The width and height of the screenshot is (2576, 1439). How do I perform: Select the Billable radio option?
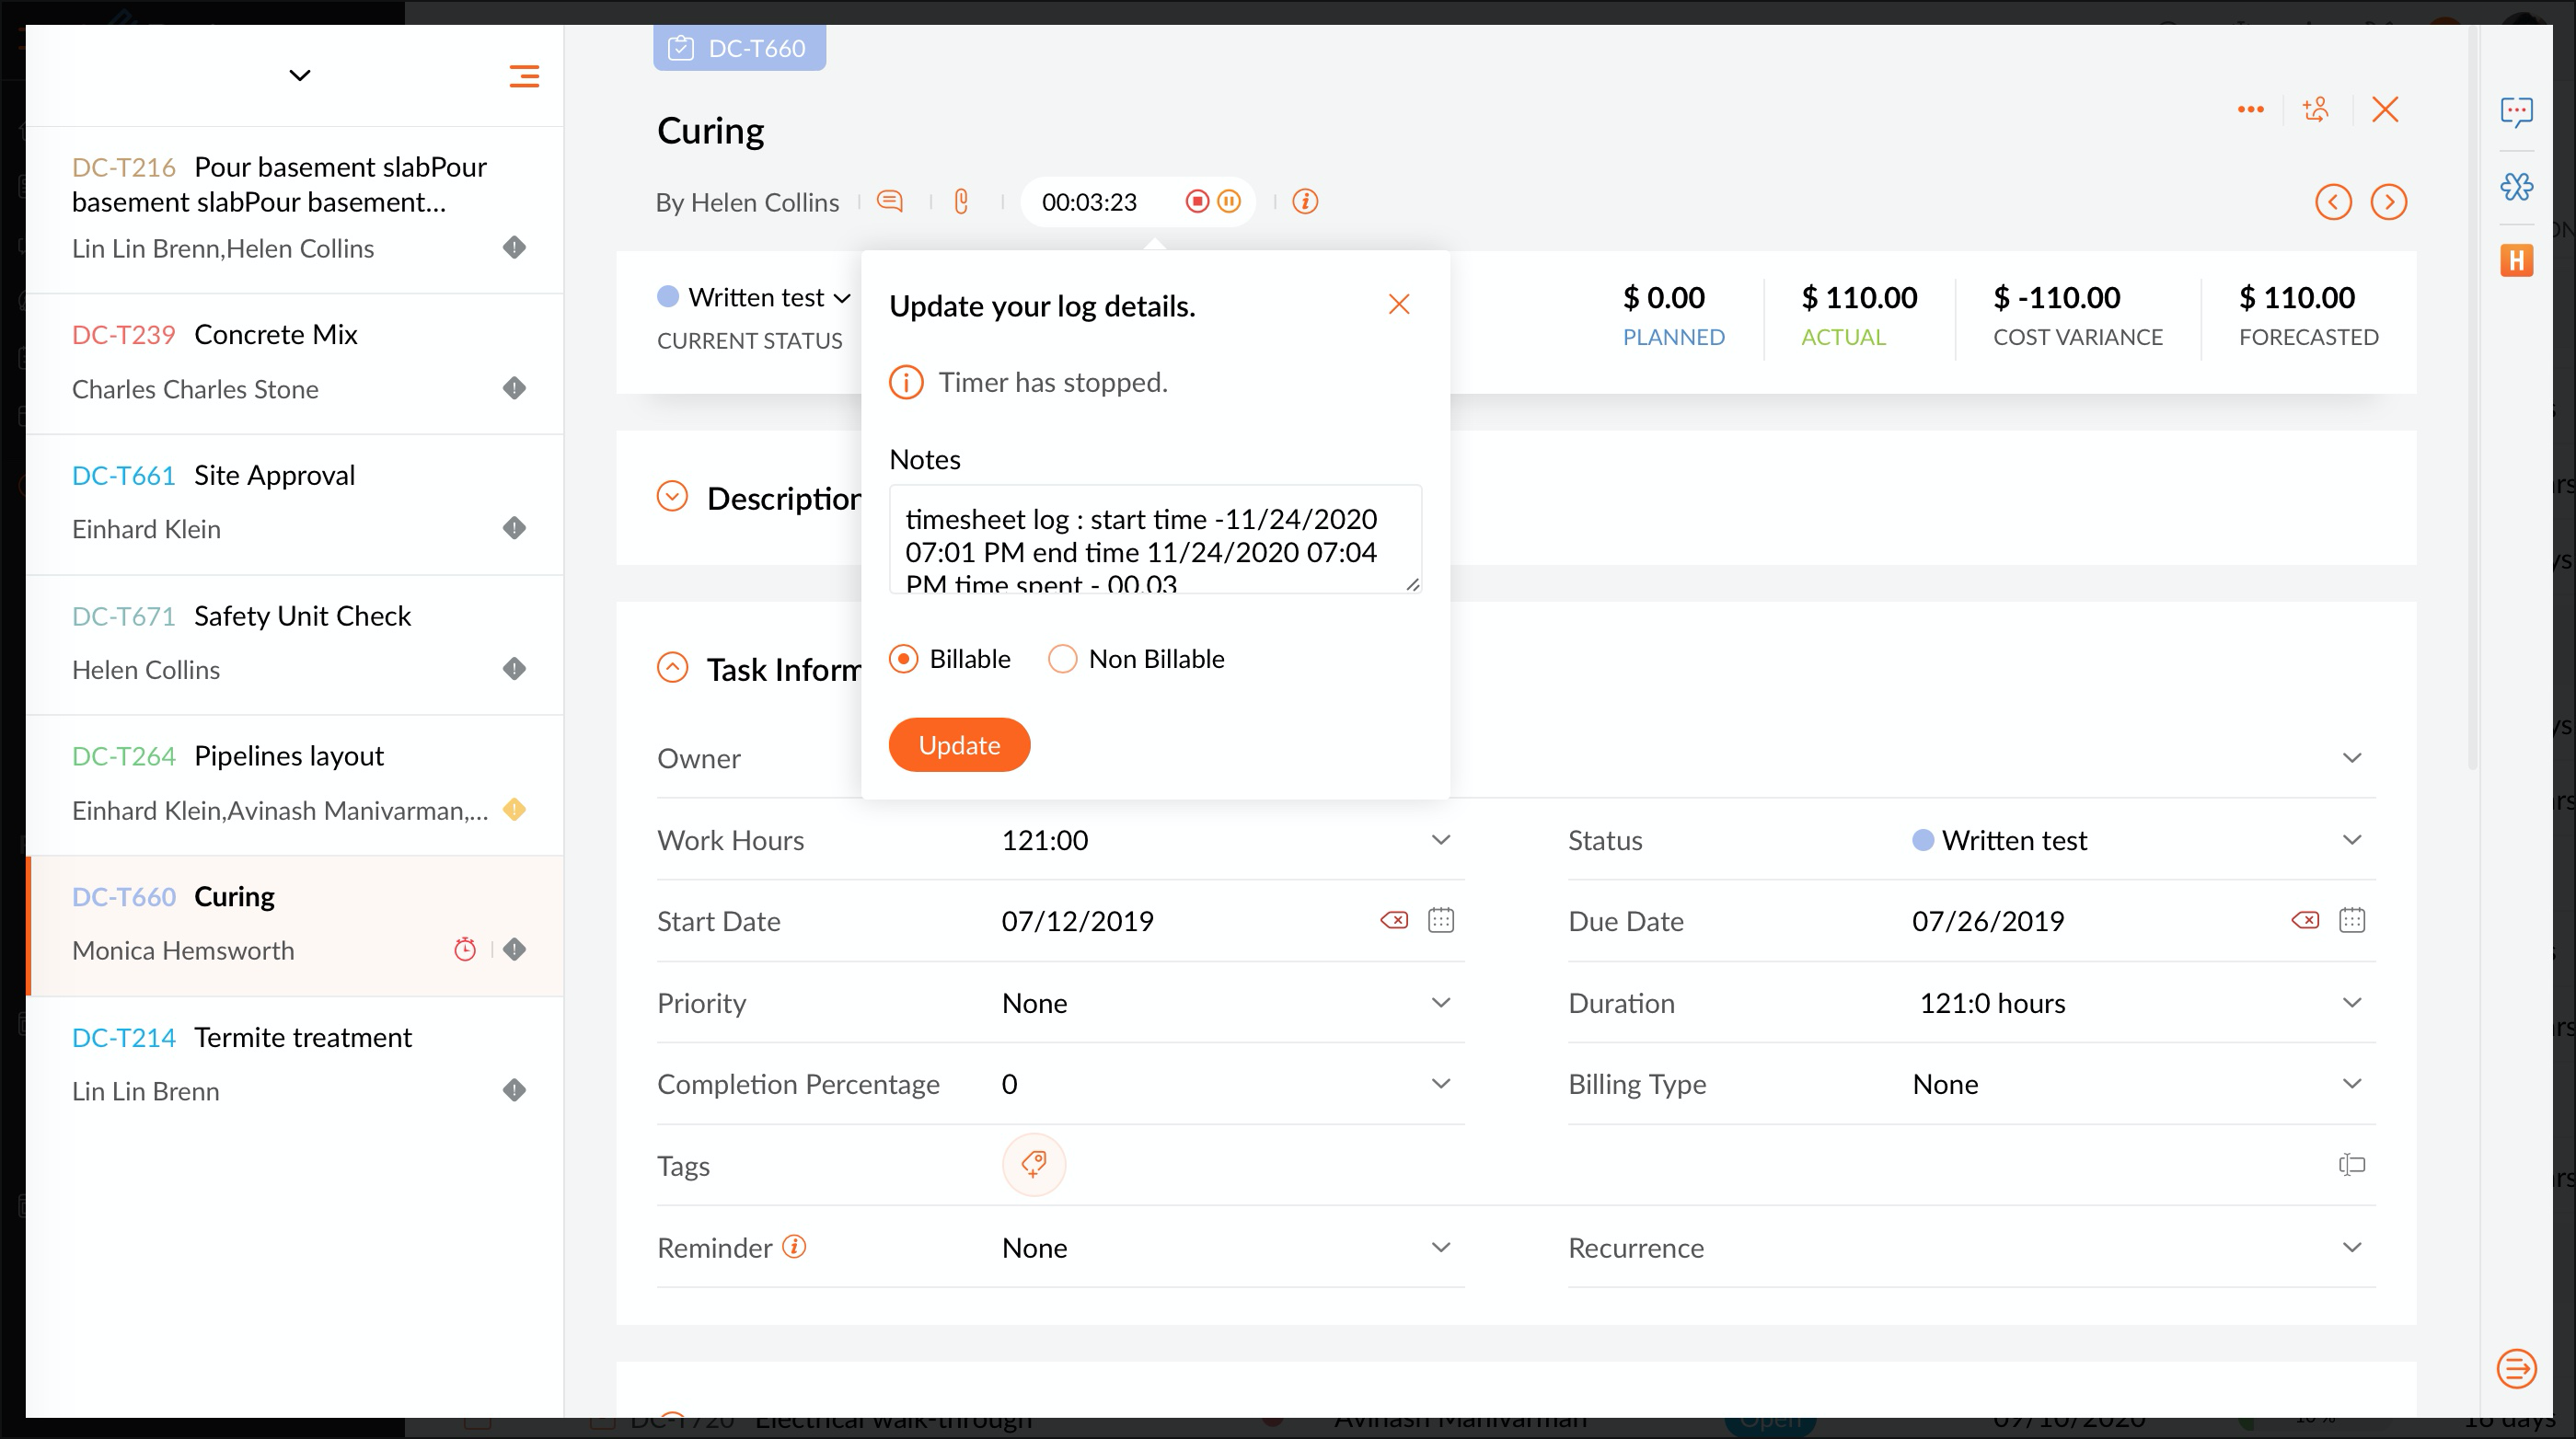click(x=903, y=659)
